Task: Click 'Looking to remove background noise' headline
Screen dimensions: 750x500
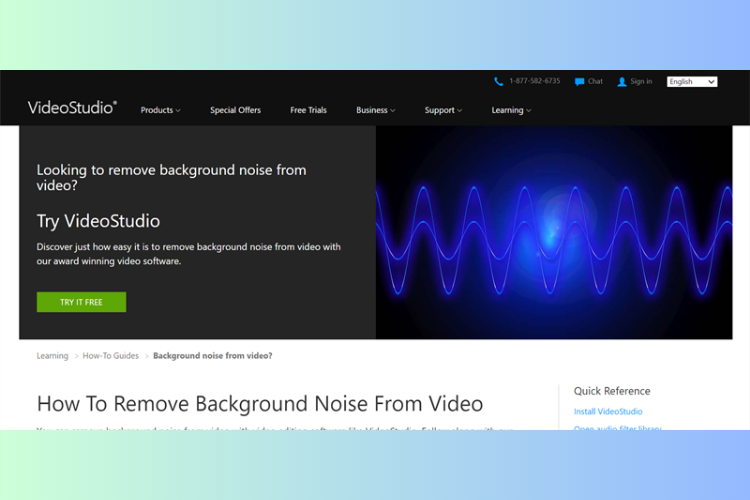Action: click(171, 178)
